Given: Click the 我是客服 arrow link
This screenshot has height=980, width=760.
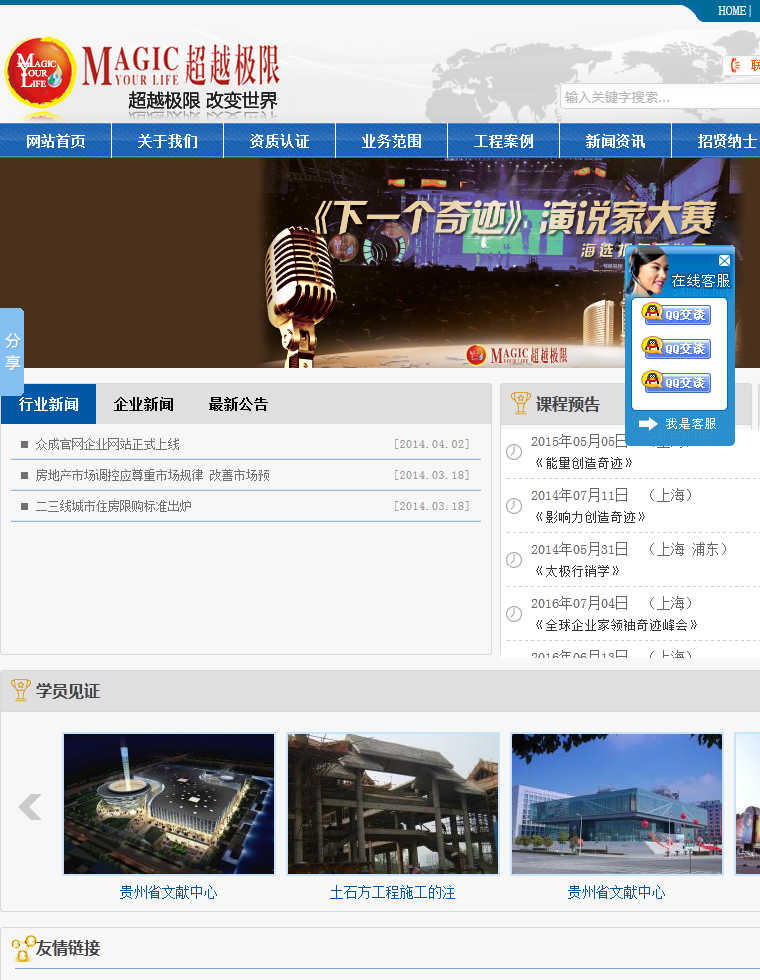Looking at the screenshot, I should tap(679, 424).
